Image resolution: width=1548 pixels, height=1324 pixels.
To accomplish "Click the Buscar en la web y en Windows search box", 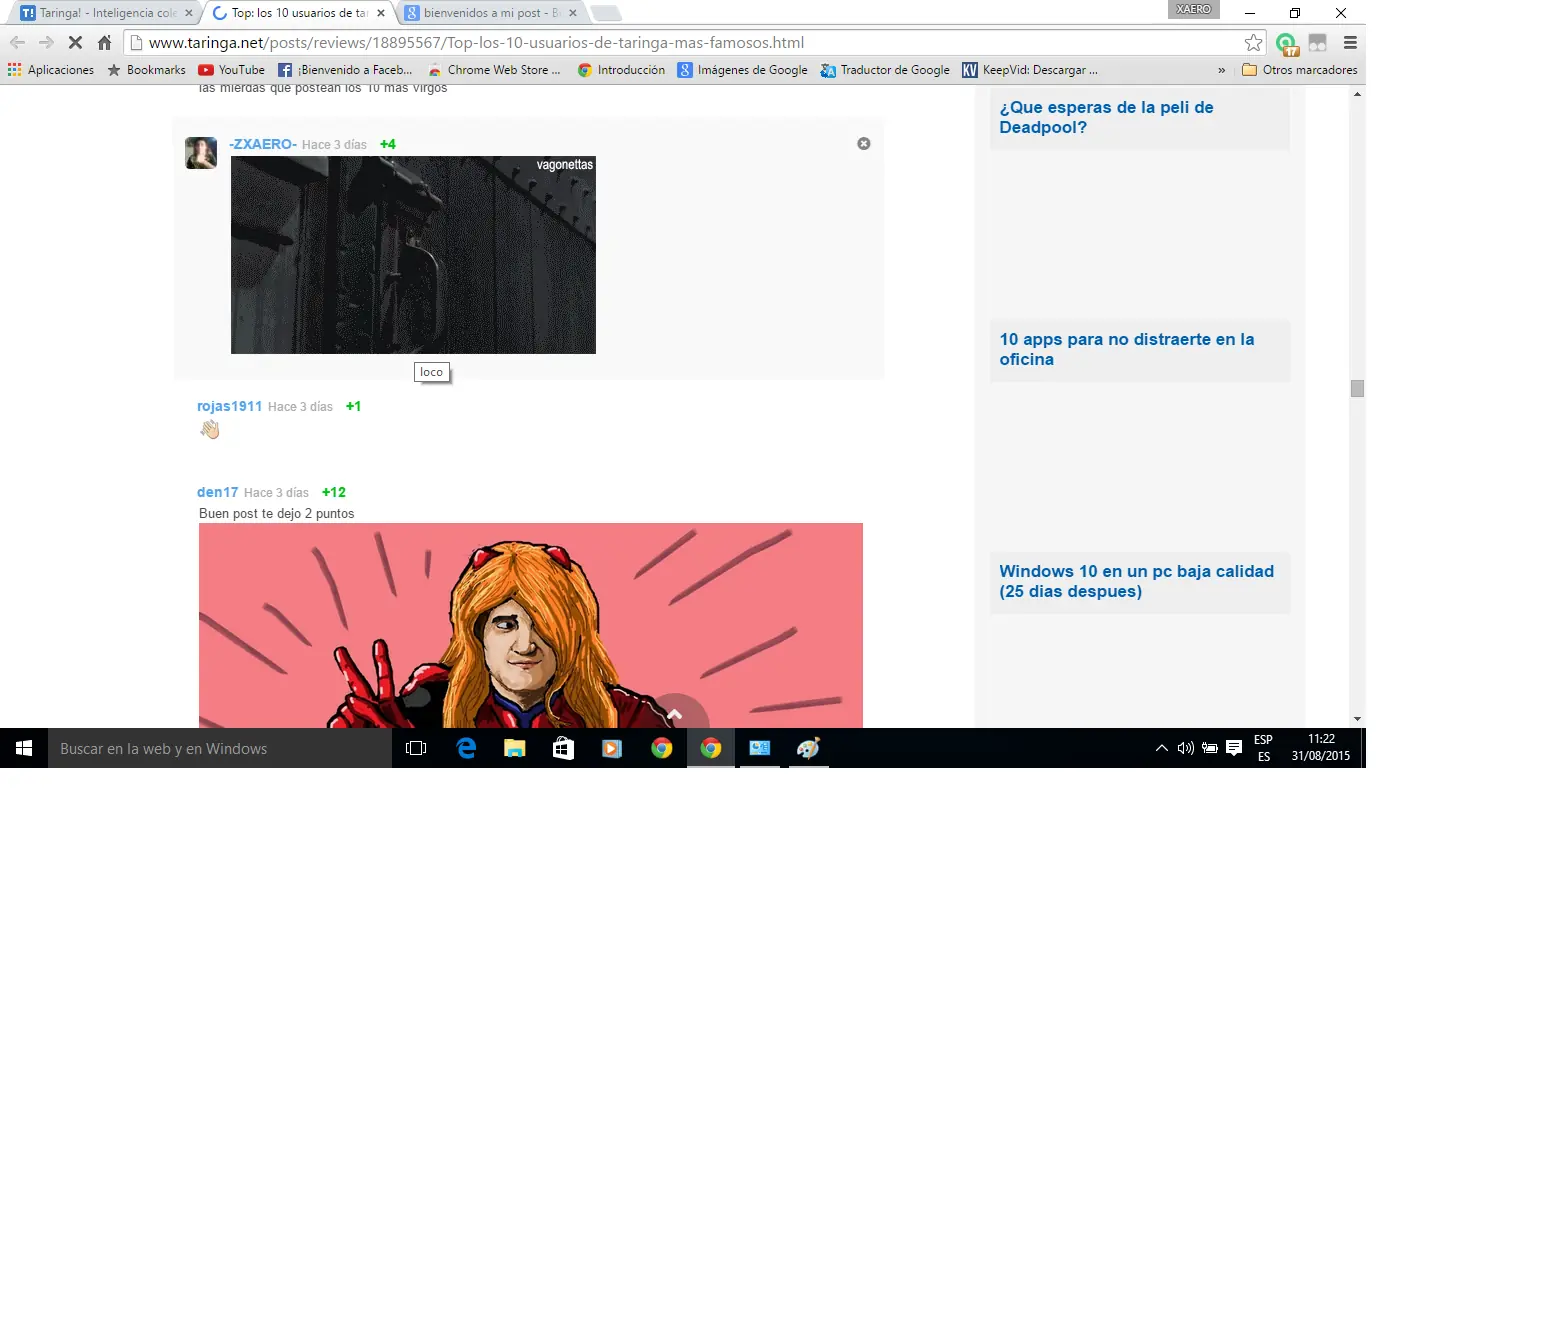I will (x=220, y=748).
